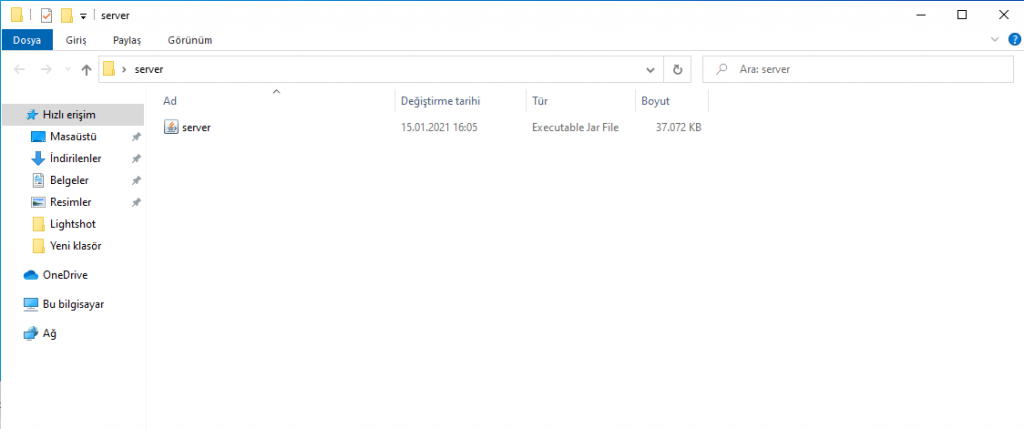Open Bu bilgisayar in the navigation pane
This screenshot has width=1024, height=429.
[72, 303]
